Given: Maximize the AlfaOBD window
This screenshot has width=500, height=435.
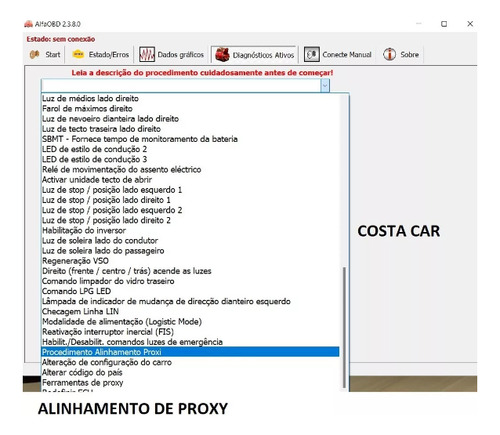Looking at the screenshot, I should 444,24.
